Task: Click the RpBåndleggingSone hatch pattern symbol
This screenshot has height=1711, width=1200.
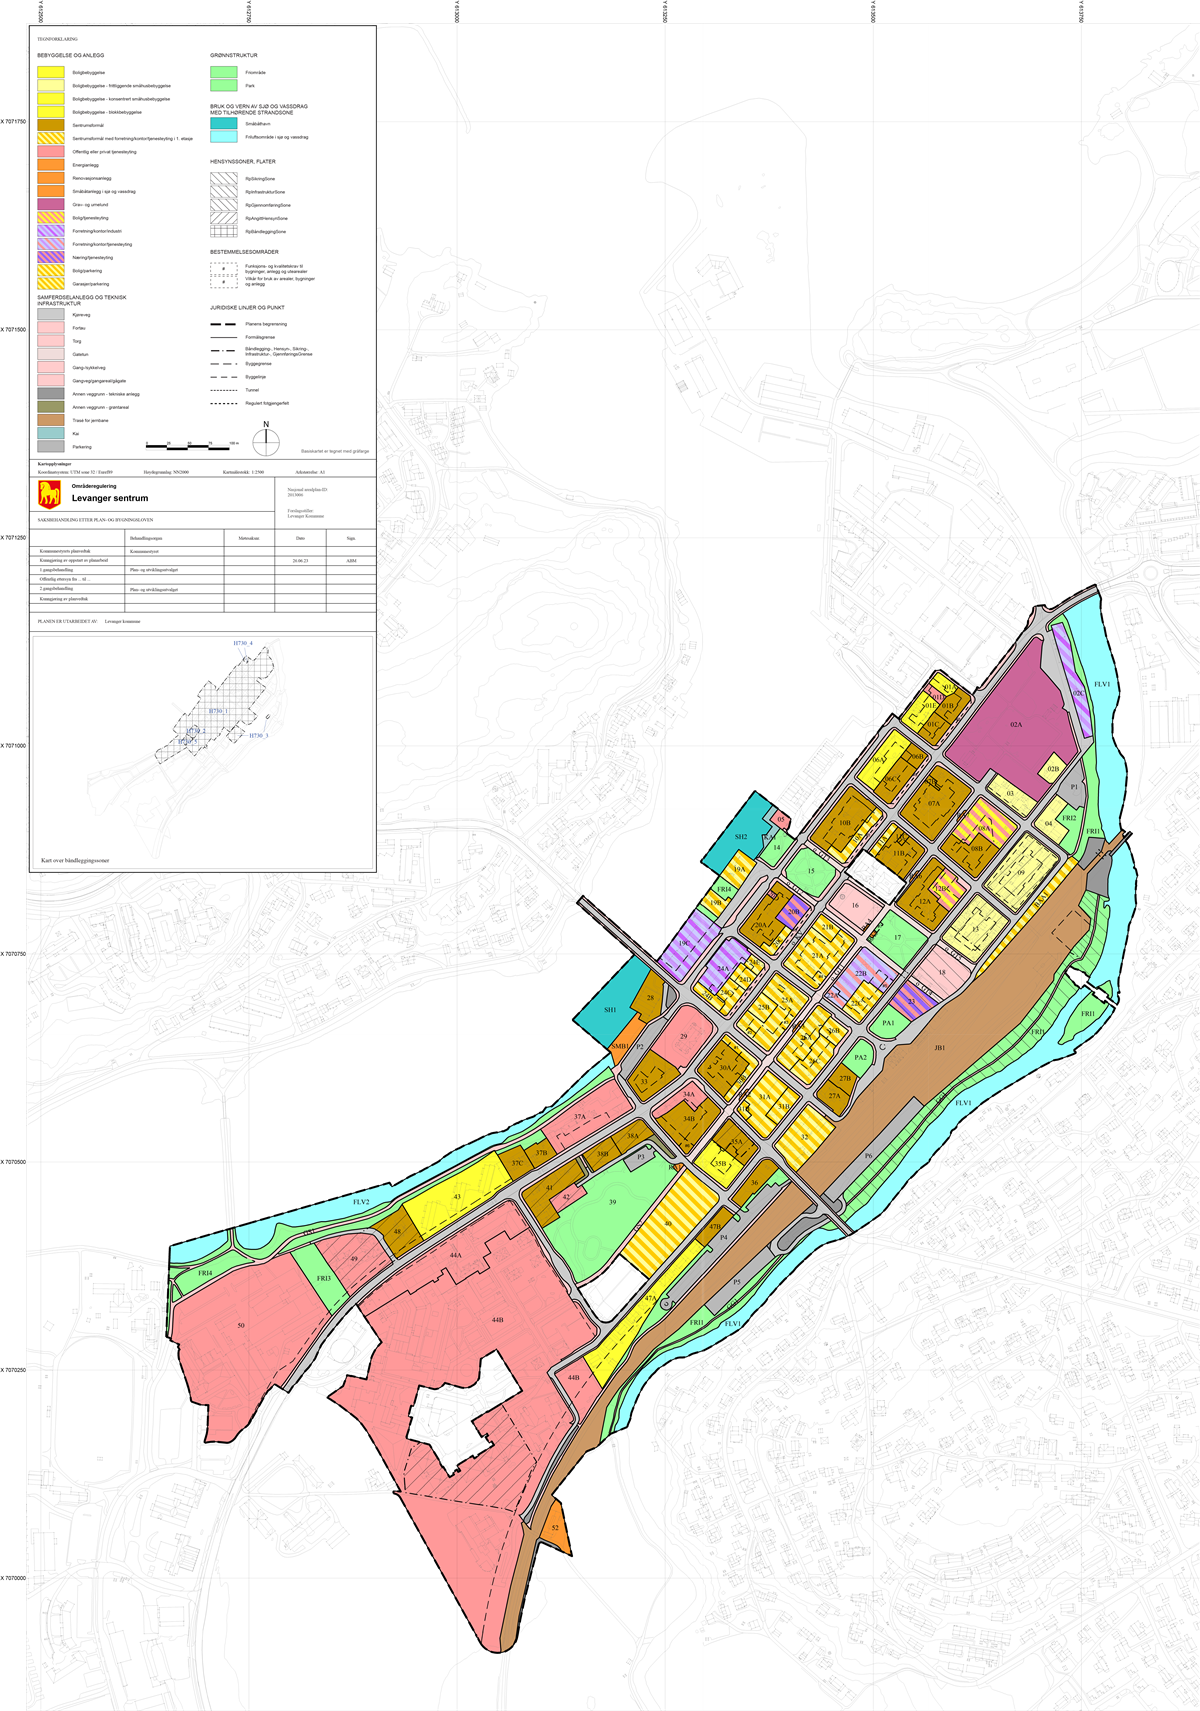Action: pos(224,231)
